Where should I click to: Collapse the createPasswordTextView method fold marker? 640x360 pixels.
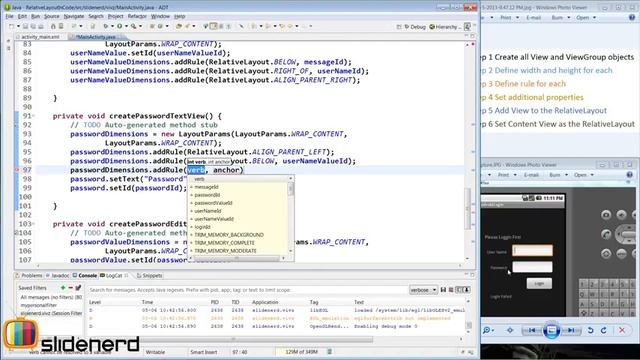pyautogui.click(x=33, y=116)
